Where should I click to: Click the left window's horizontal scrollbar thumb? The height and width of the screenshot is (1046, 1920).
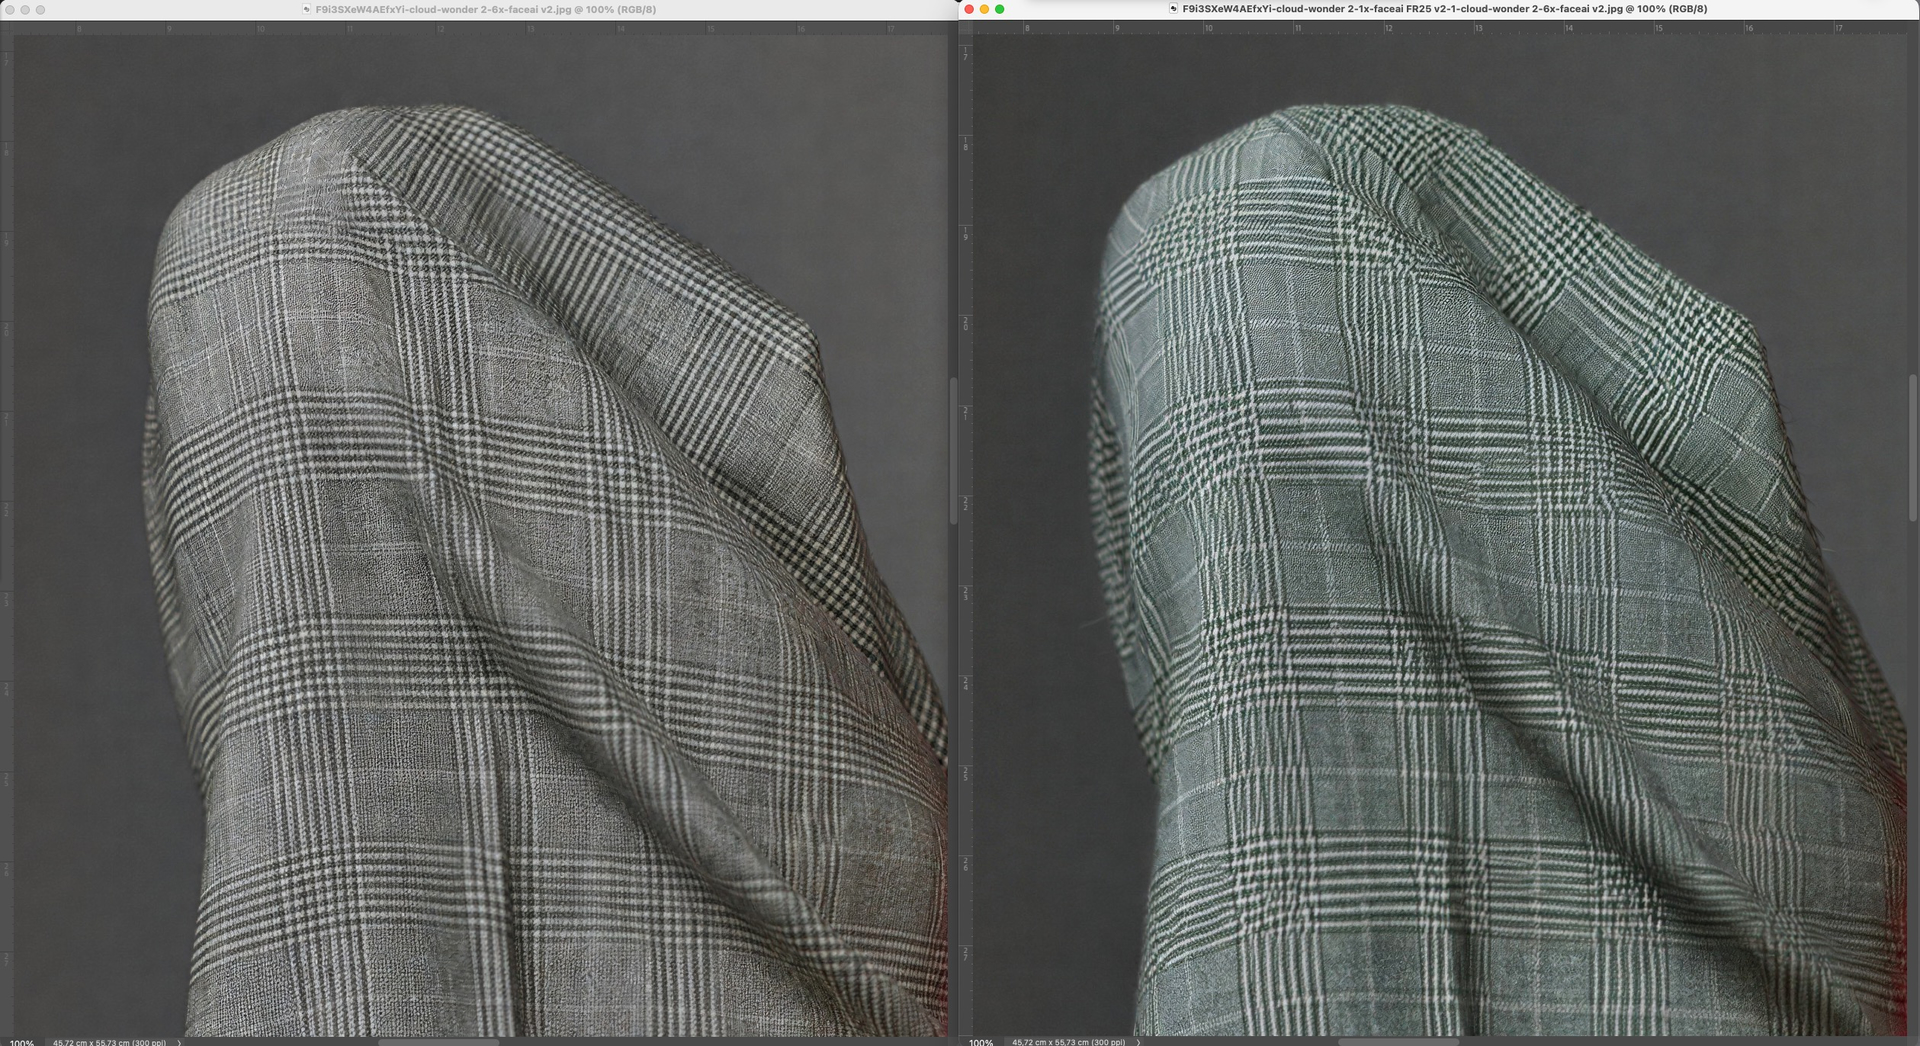click(438, 1042)
